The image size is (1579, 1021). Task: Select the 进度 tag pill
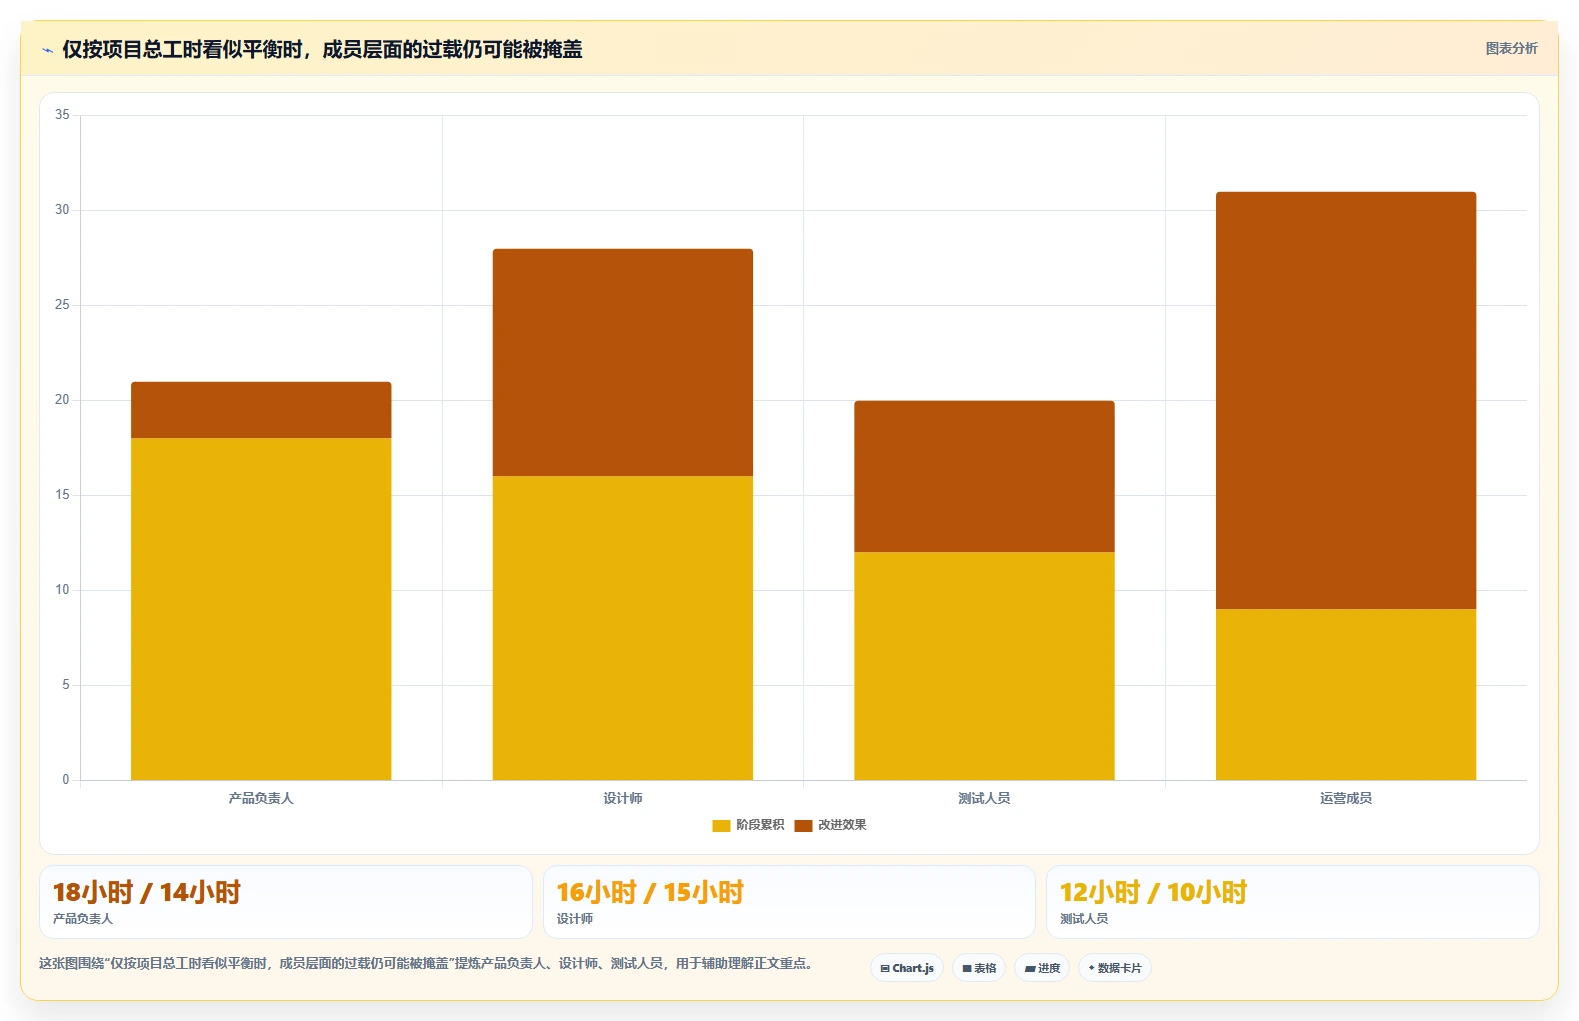[x=1042, y=968]
